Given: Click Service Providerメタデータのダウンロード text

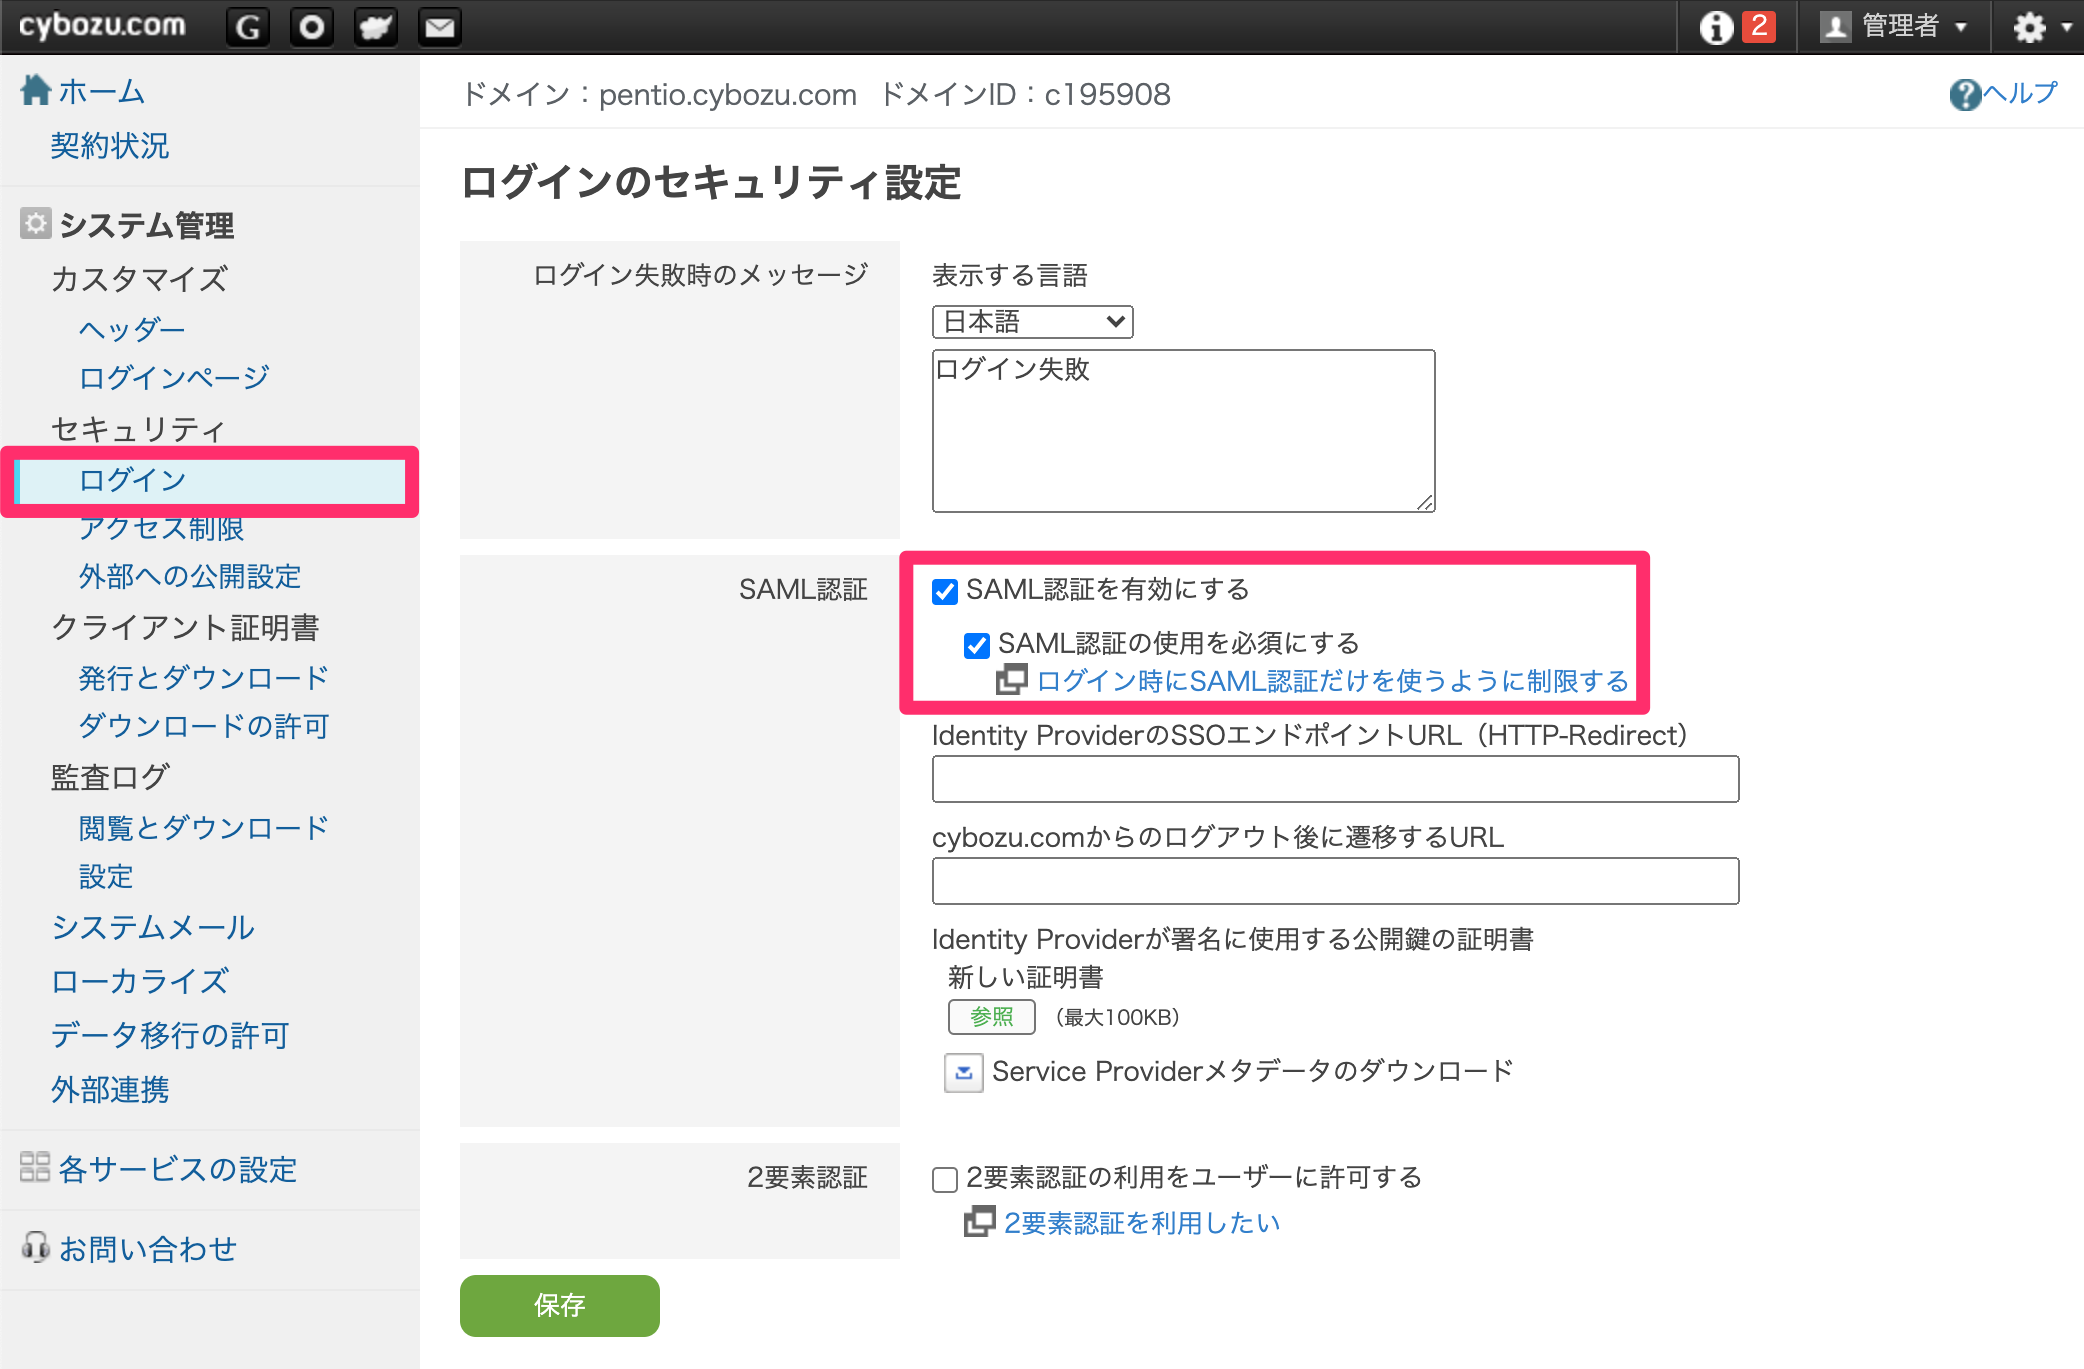Looking at the screenshot, I should pyautogui.click(x=1253, y=1071).
